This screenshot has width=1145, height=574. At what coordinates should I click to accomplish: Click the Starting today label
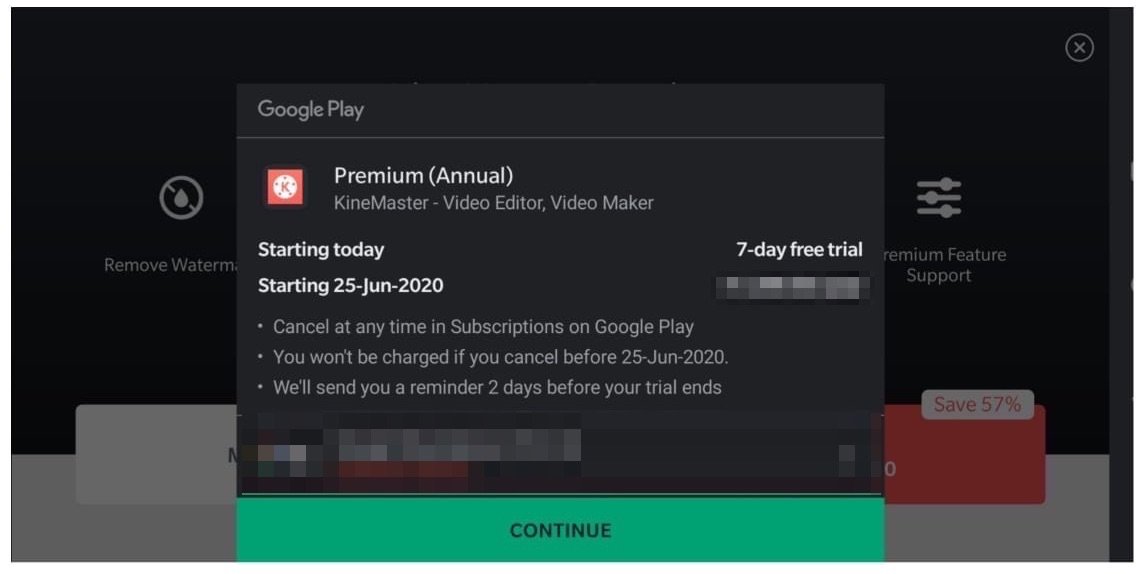pyautogui.click(x=321, y=250)
